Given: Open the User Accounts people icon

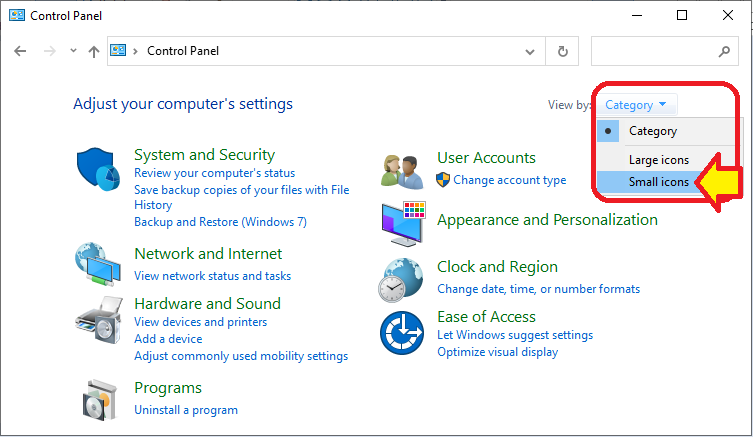Looking at the screenshot, I should pos(402,171).
